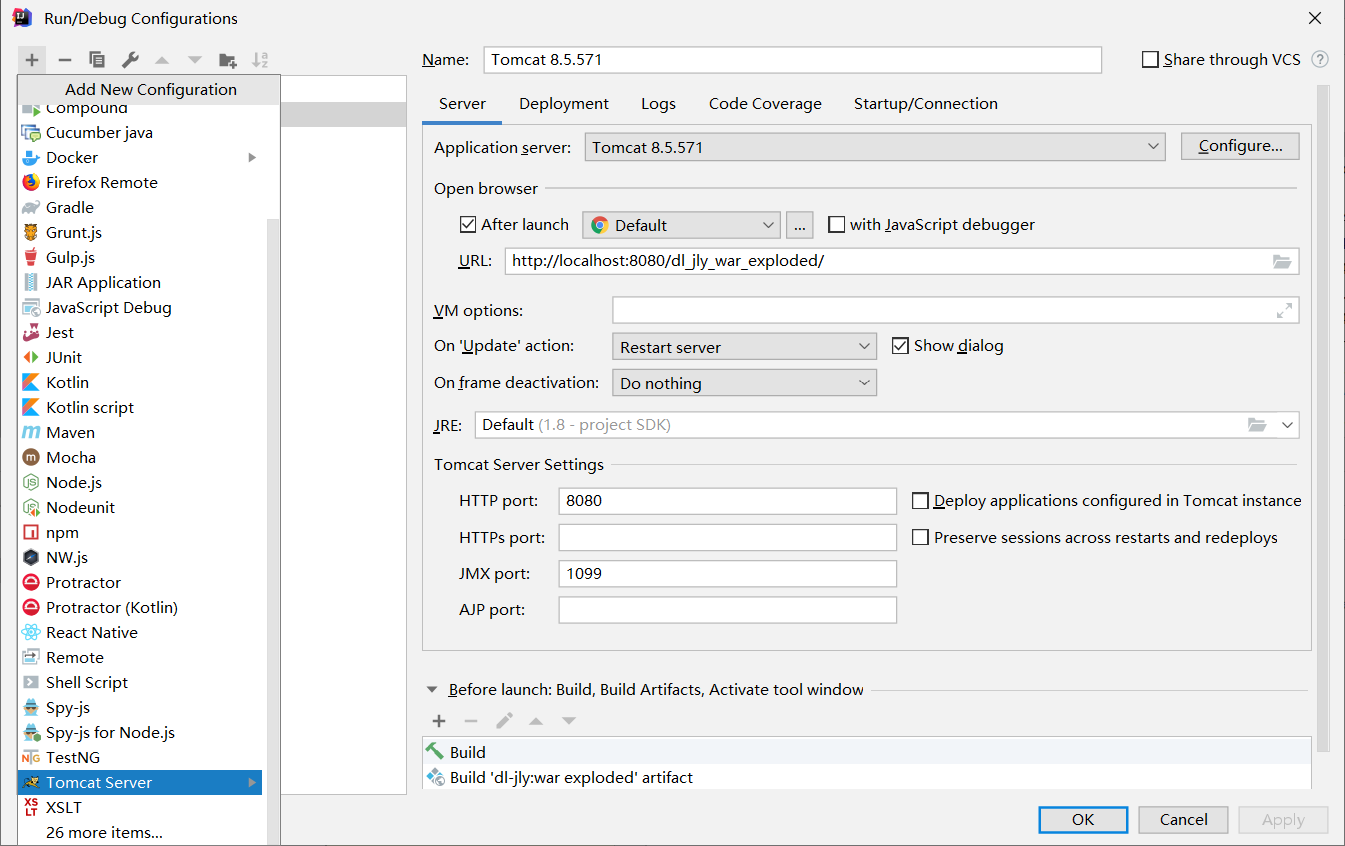This screenshot has width=1345, height=846.
Task: Choose React Native configuration
Action: 140,632
